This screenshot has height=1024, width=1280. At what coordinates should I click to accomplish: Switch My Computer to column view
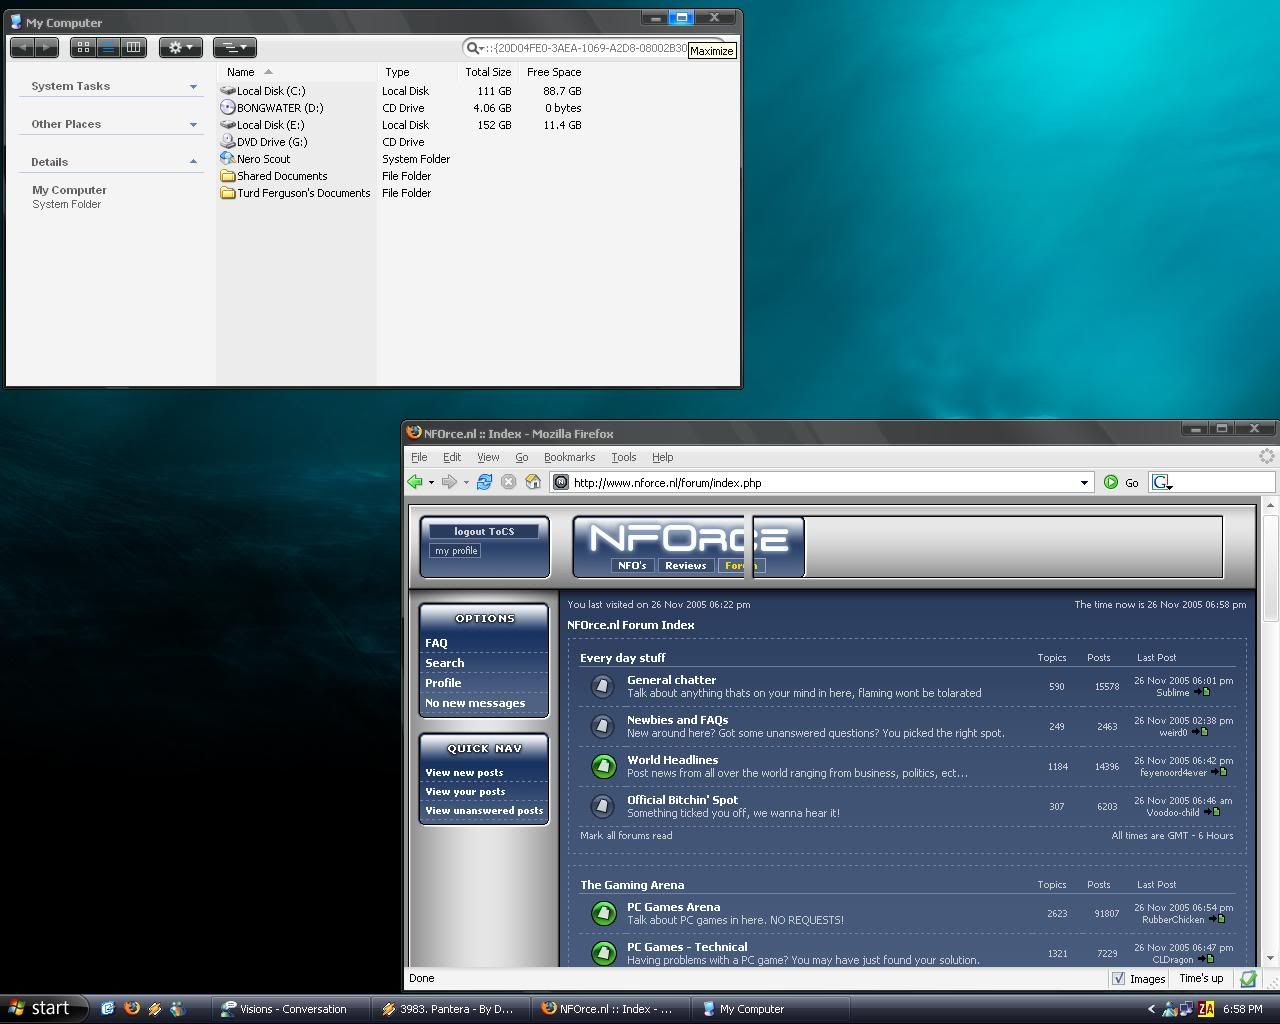click(133, 47)
